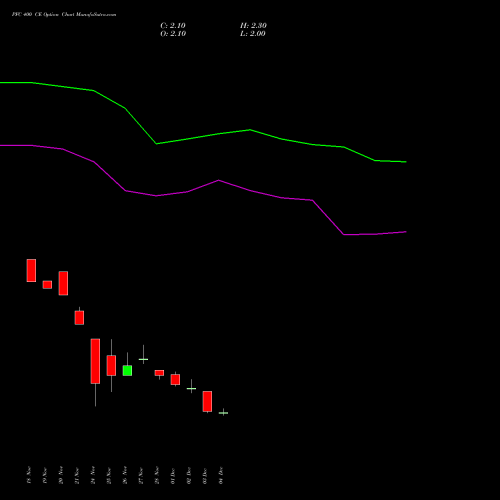Click the "02 Dec" date label
The width and height of the screenshot is (500, 500).
pos(189,475)
